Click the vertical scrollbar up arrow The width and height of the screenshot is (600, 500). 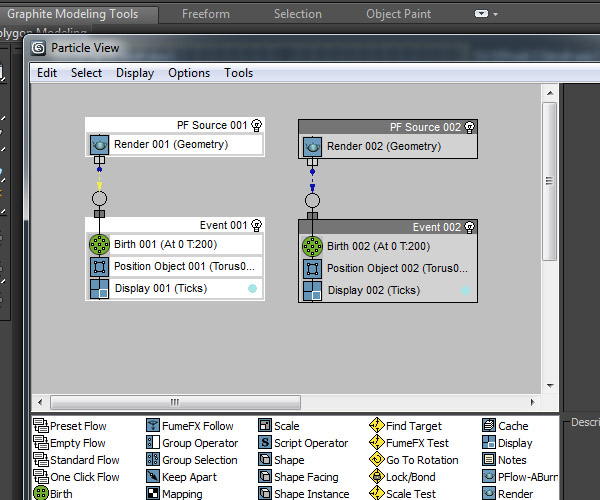[550, 93]
